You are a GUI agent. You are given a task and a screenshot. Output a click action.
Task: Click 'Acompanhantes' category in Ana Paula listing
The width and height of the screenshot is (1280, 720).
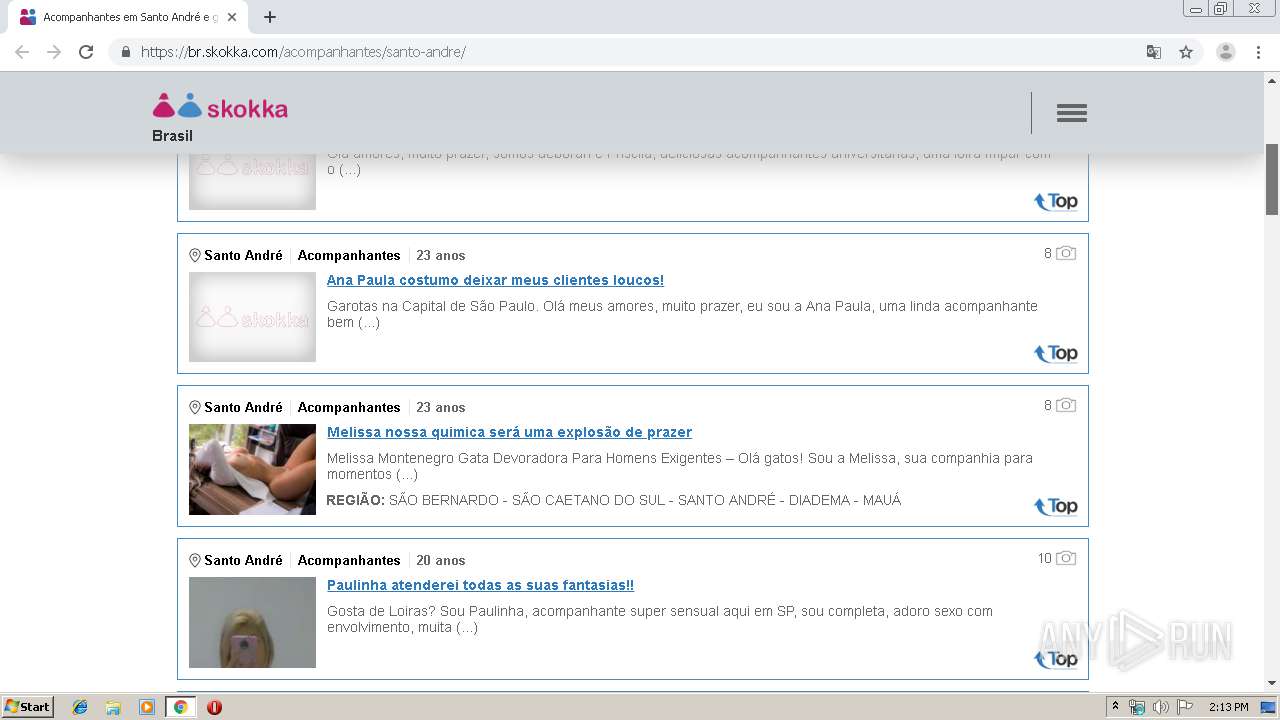[x=349, y=255]
